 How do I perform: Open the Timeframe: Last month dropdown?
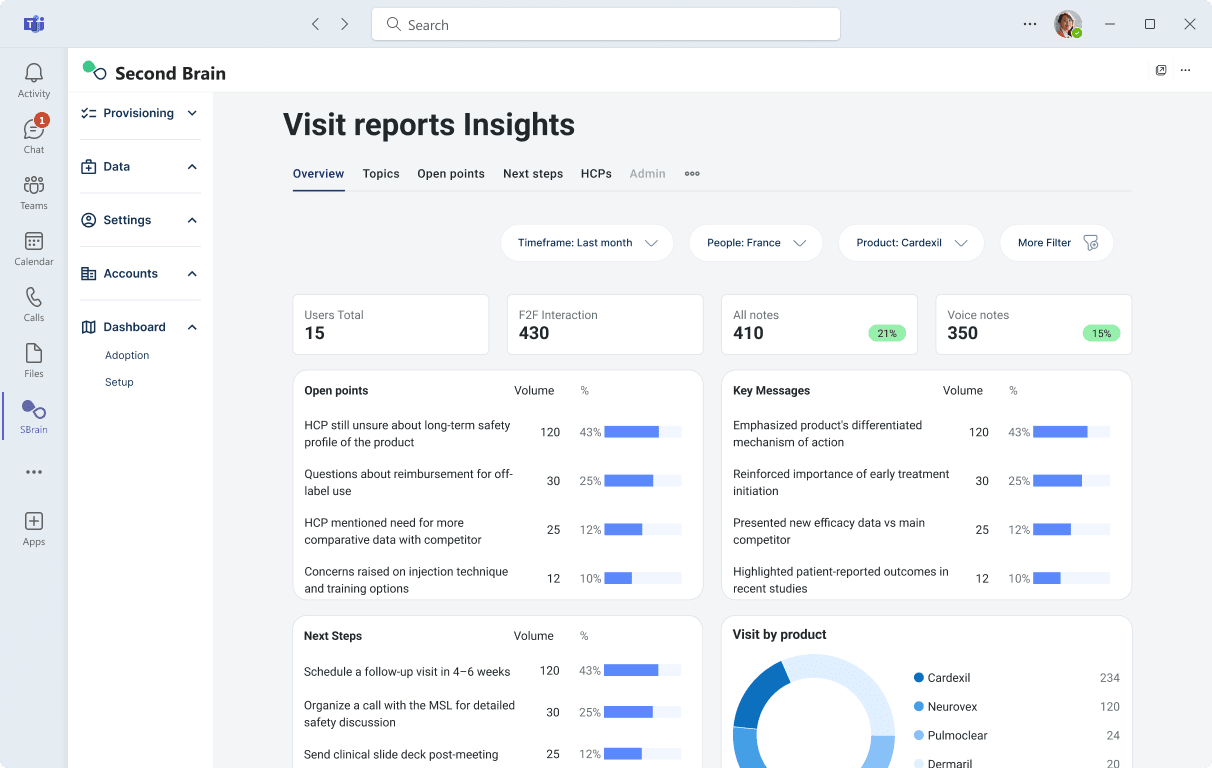(587, 243)
